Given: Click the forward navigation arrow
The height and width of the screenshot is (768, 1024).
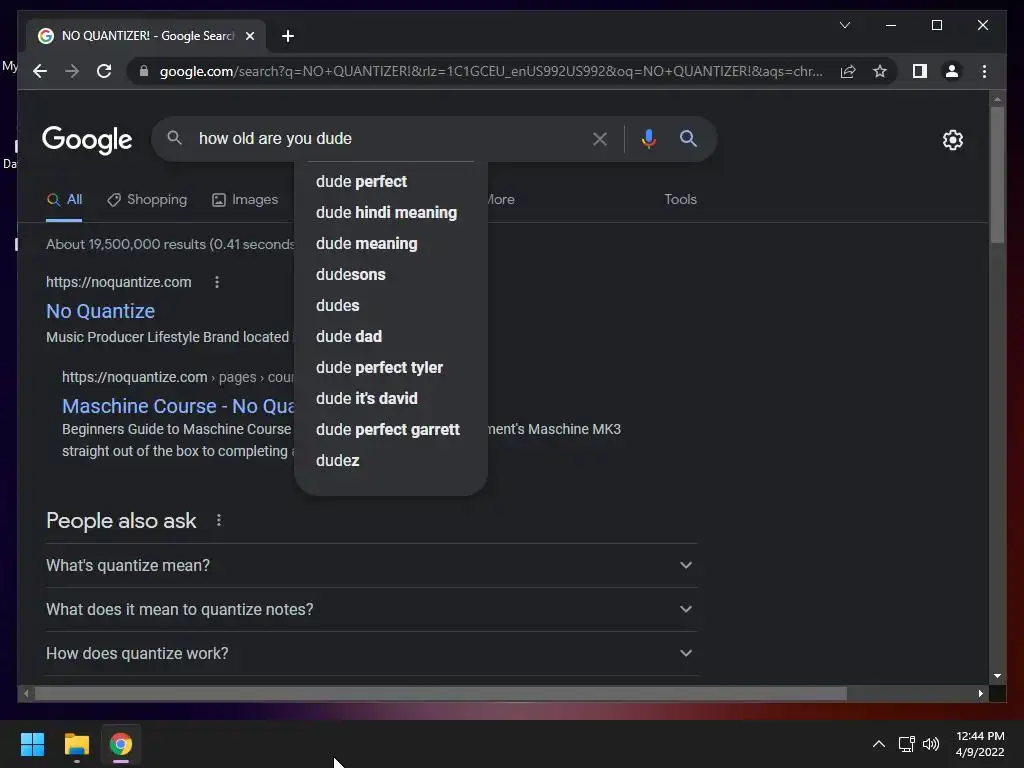Looking at the screenshot, I should (72, 71).
